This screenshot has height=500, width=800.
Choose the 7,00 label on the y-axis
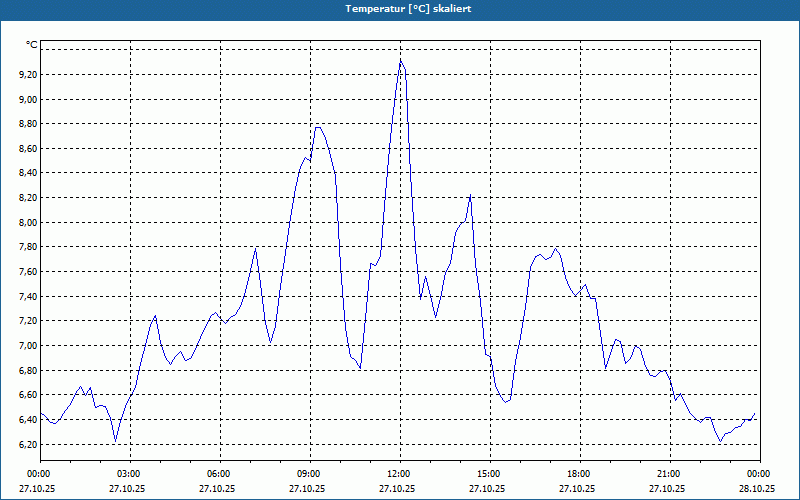click(x=29, y=346)
